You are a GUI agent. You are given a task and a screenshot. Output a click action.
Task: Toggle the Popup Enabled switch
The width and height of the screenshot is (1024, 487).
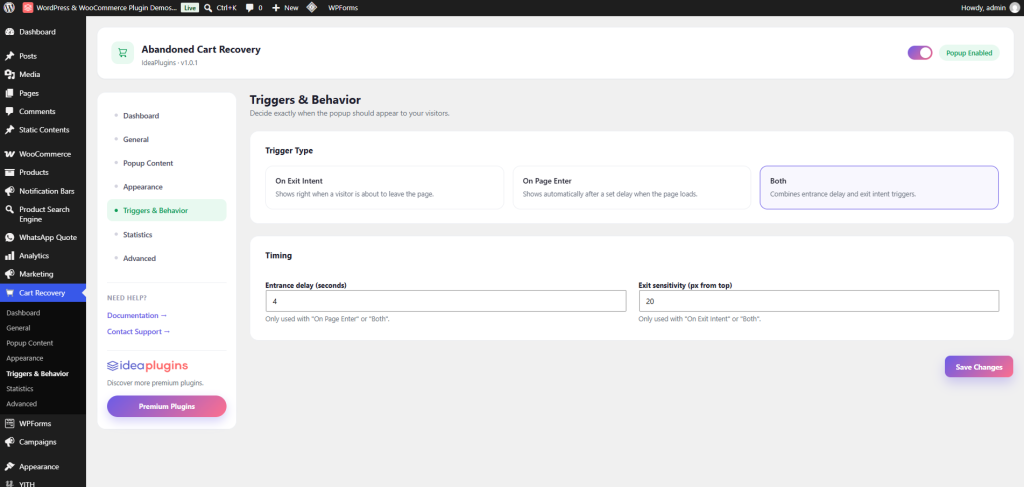click(920, 53)
